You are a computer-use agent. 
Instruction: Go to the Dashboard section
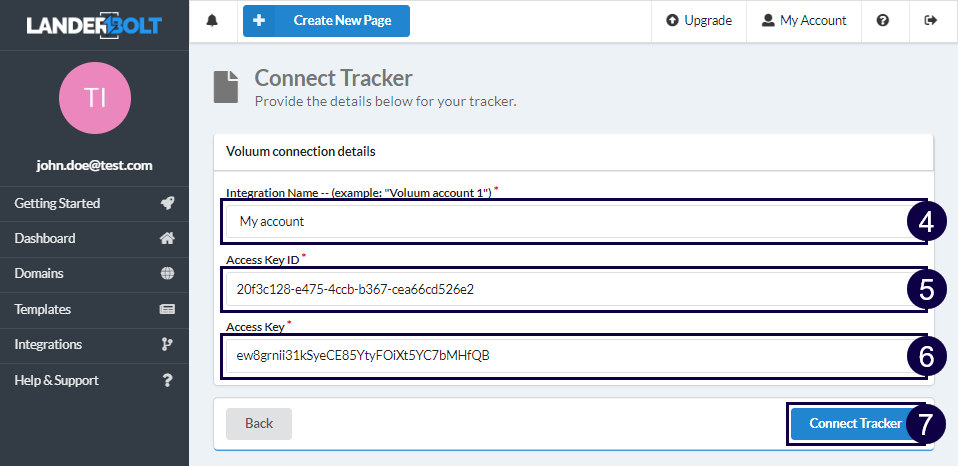coord(45,239)
